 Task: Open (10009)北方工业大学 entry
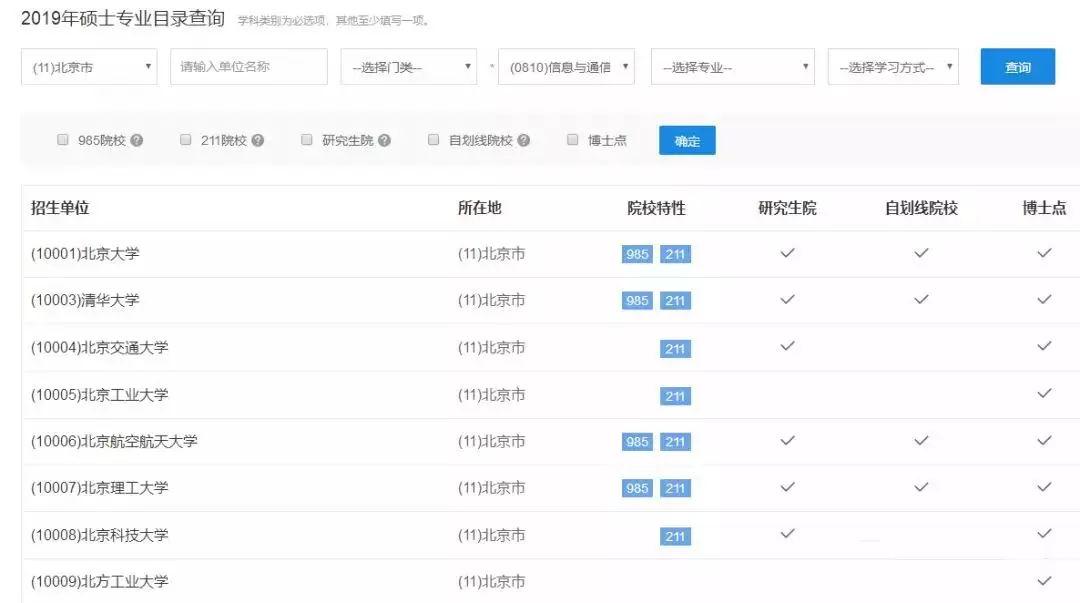point(100,582)
